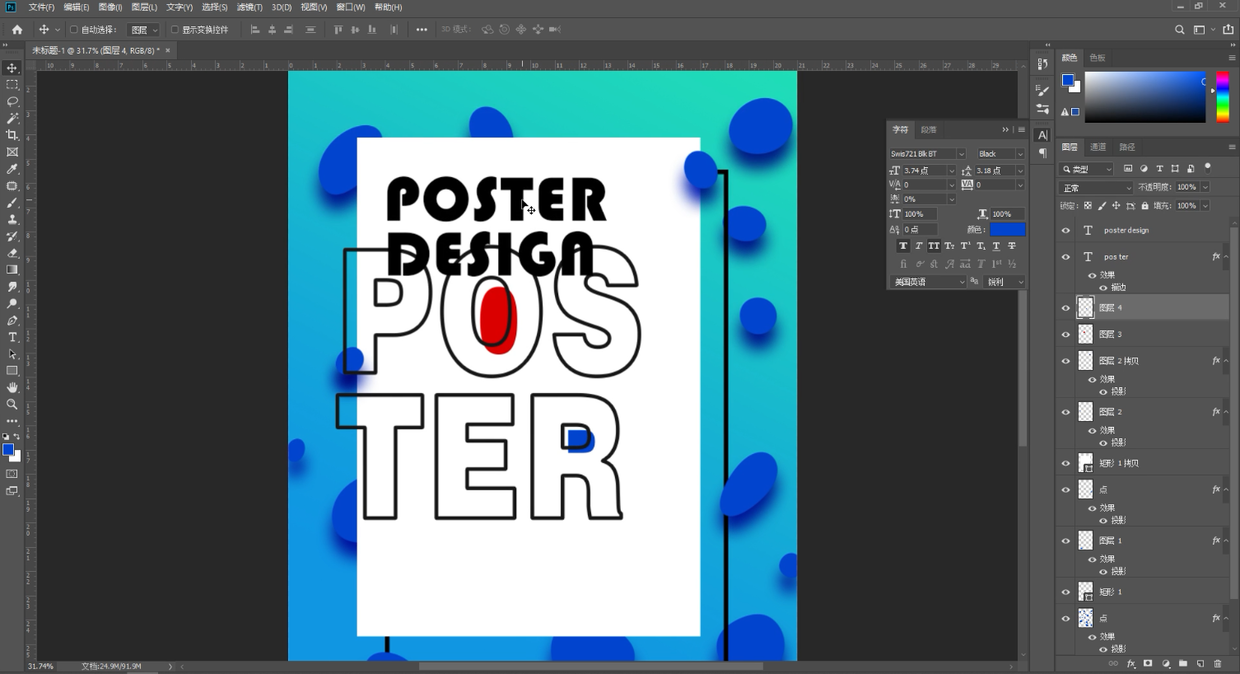This screenshot has height=674, width=1240.
Task: Select the Magic Wand tool
Action: tap(12, 119)
